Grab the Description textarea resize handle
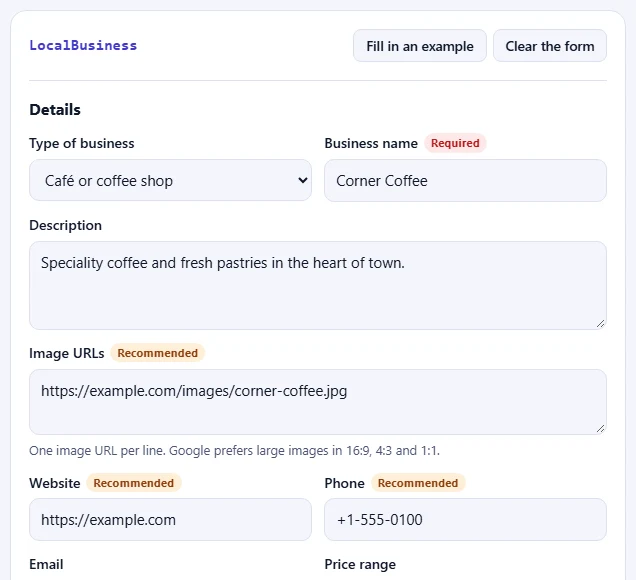636x580 pixels. click(601, 323)
